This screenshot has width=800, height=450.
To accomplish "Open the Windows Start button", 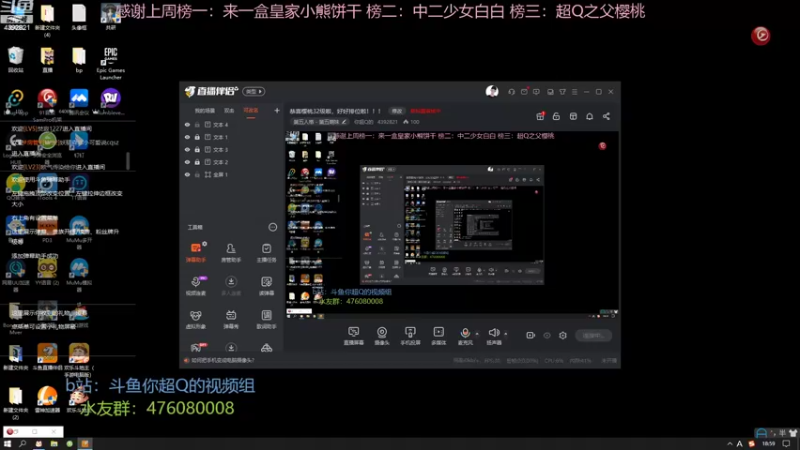I will click(x=8, y=444).
